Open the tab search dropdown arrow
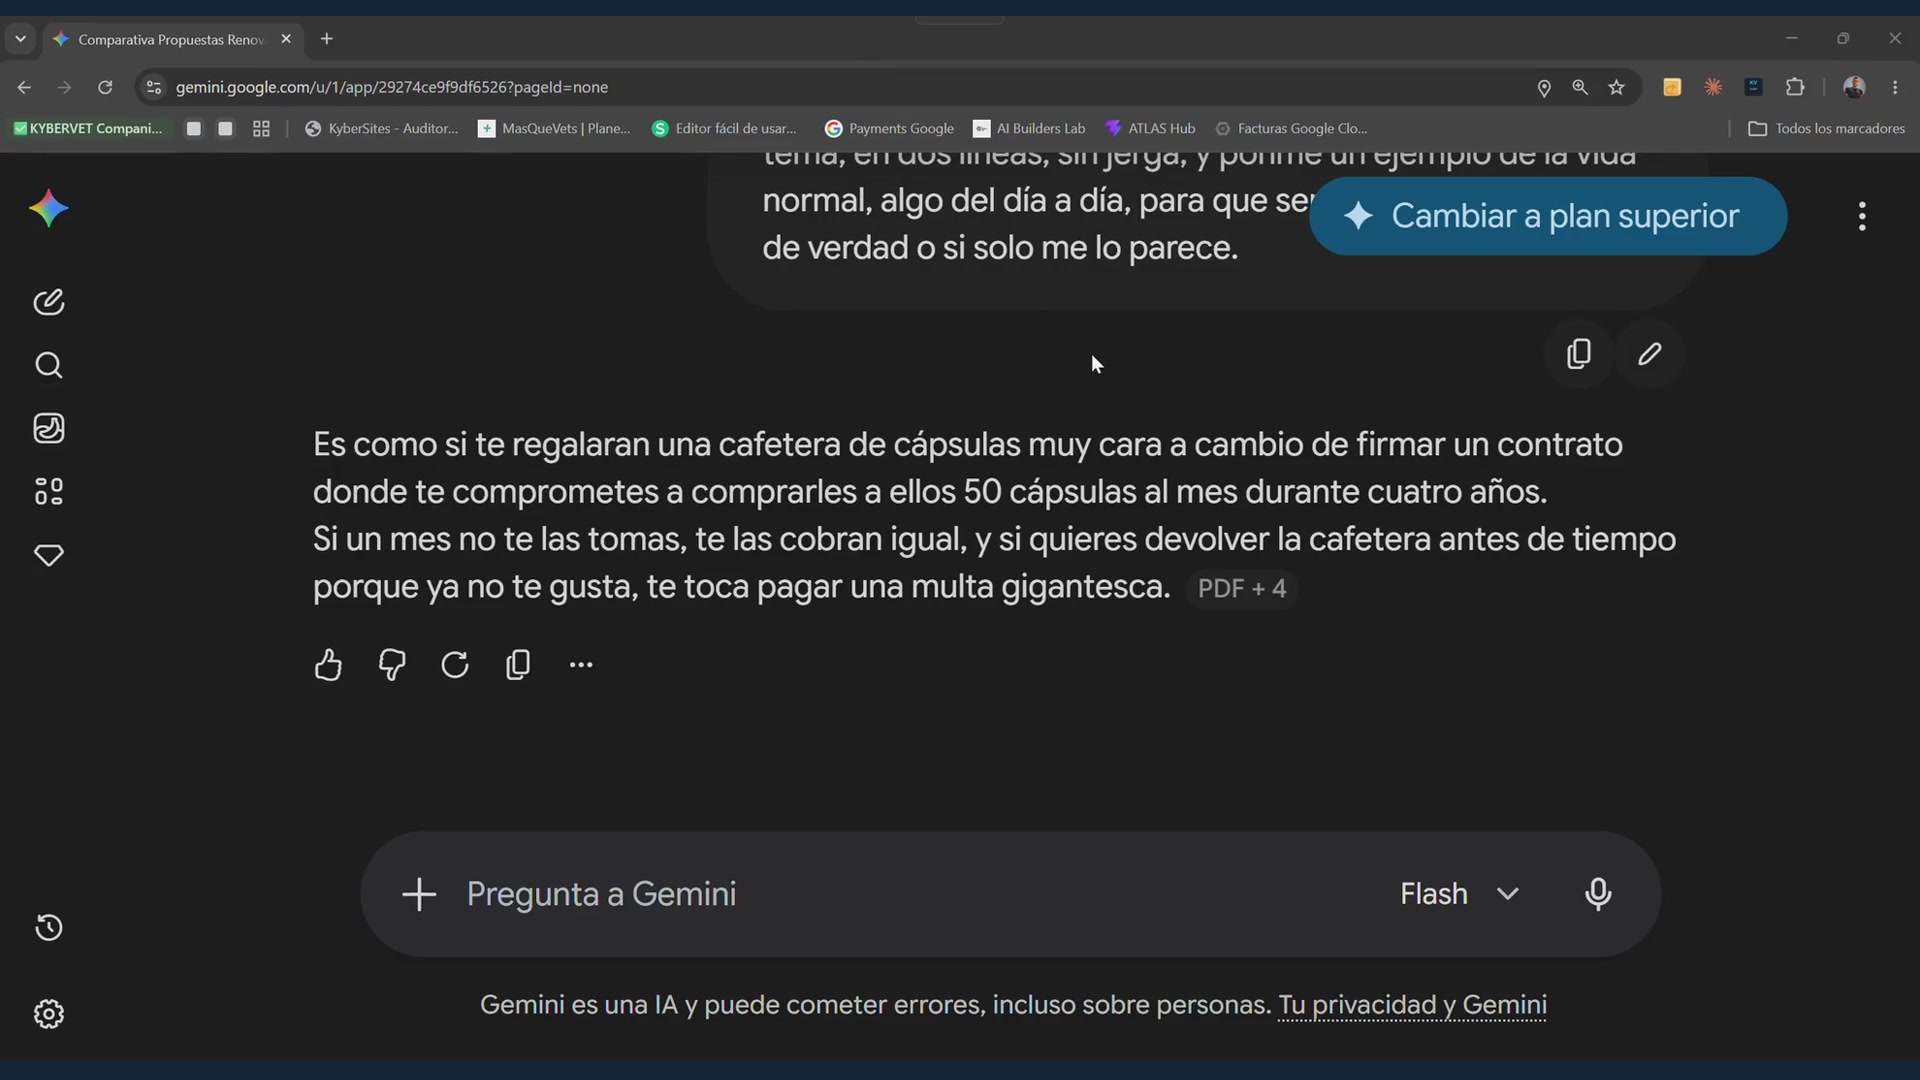This screenshot has height=1080, width=1920. (x=20, y=39)
